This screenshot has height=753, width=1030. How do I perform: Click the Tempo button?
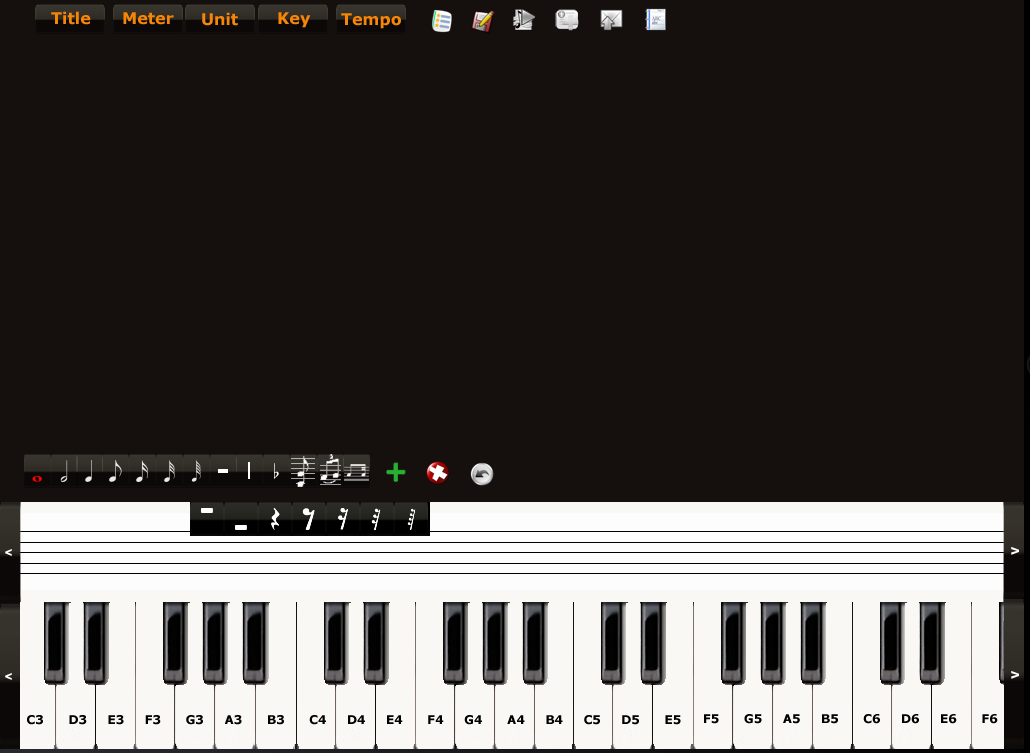371,19
